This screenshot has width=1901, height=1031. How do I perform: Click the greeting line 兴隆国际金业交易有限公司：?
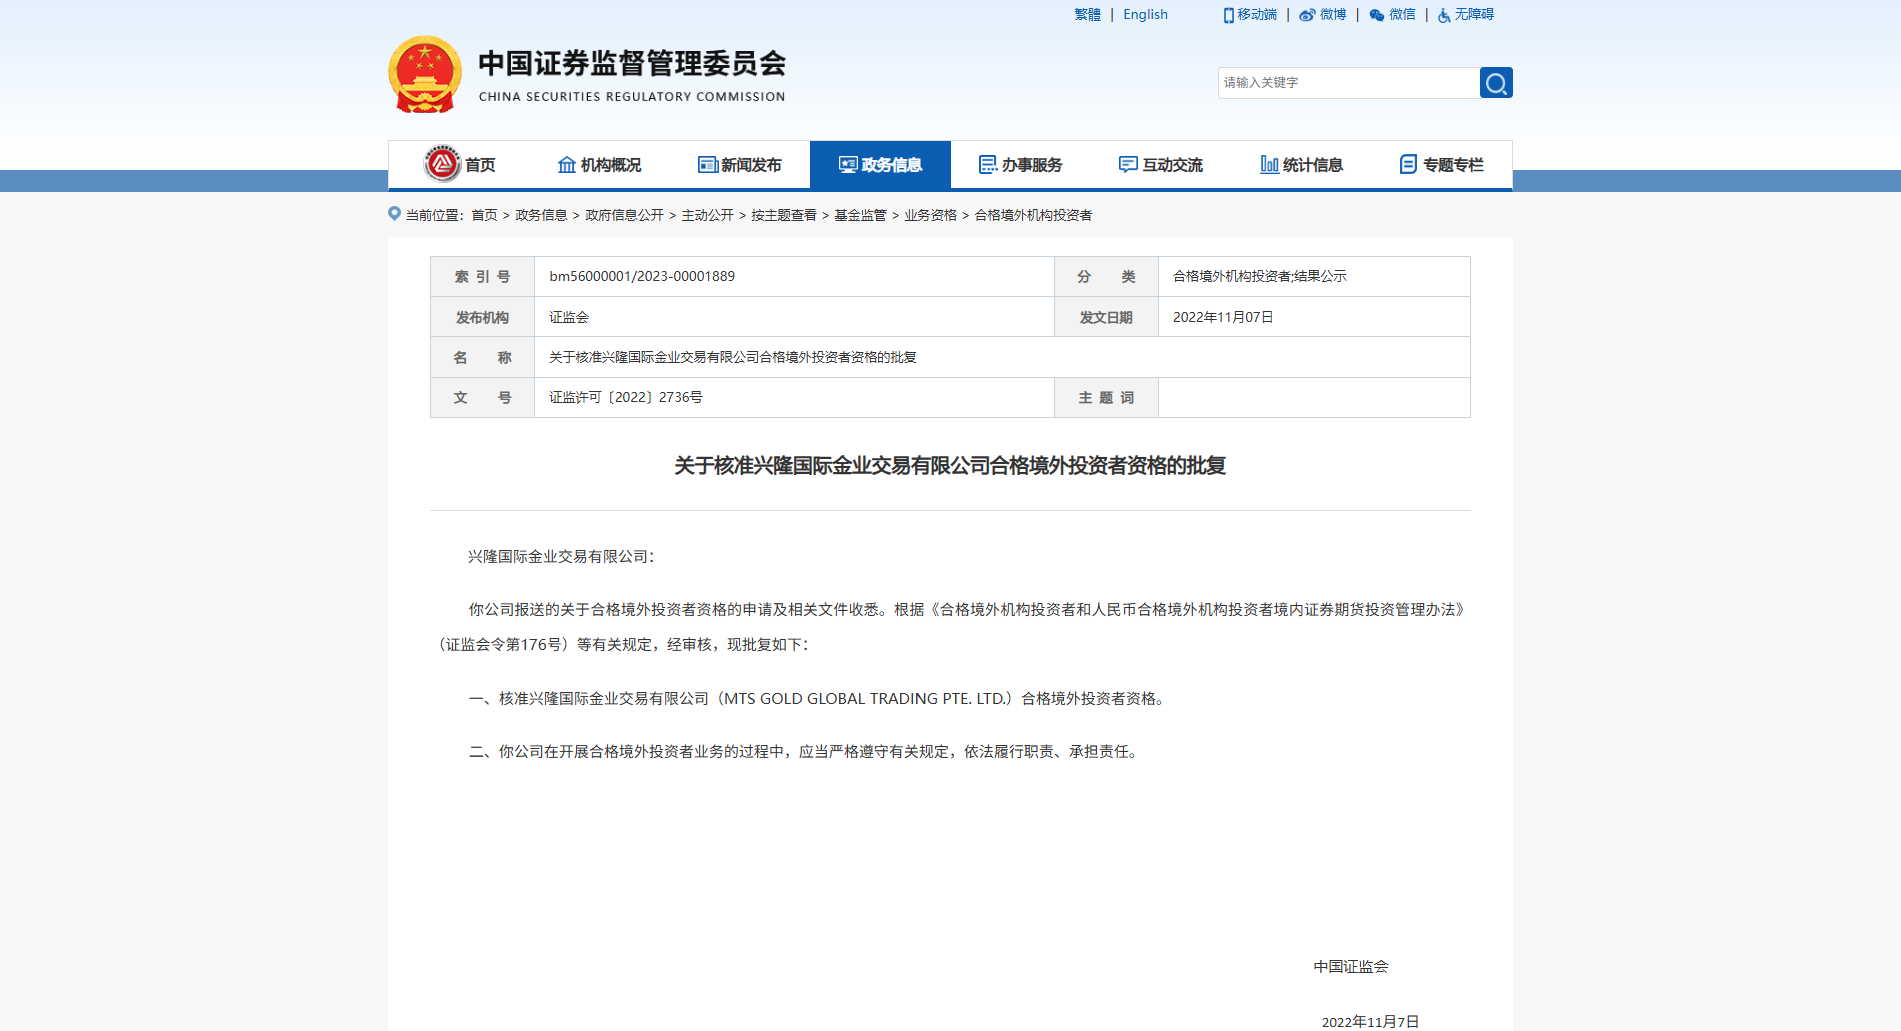pyautogui.click(x=561, y=556)
